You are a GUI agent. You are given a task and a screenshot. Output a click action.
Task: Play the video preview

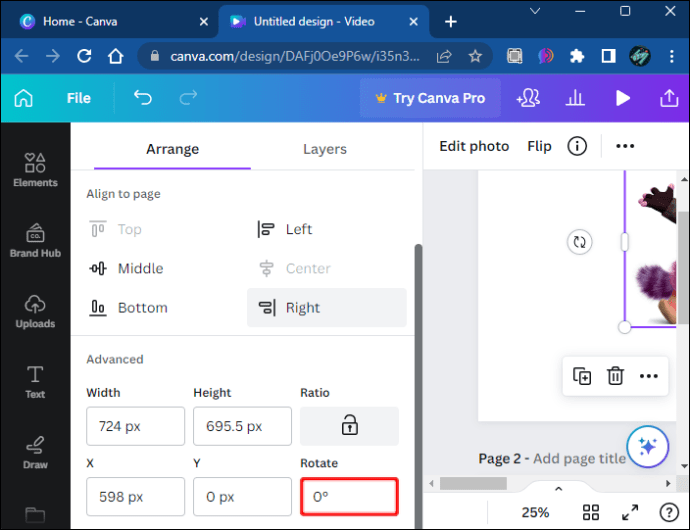pyautogui.click(x=622, y=98)
